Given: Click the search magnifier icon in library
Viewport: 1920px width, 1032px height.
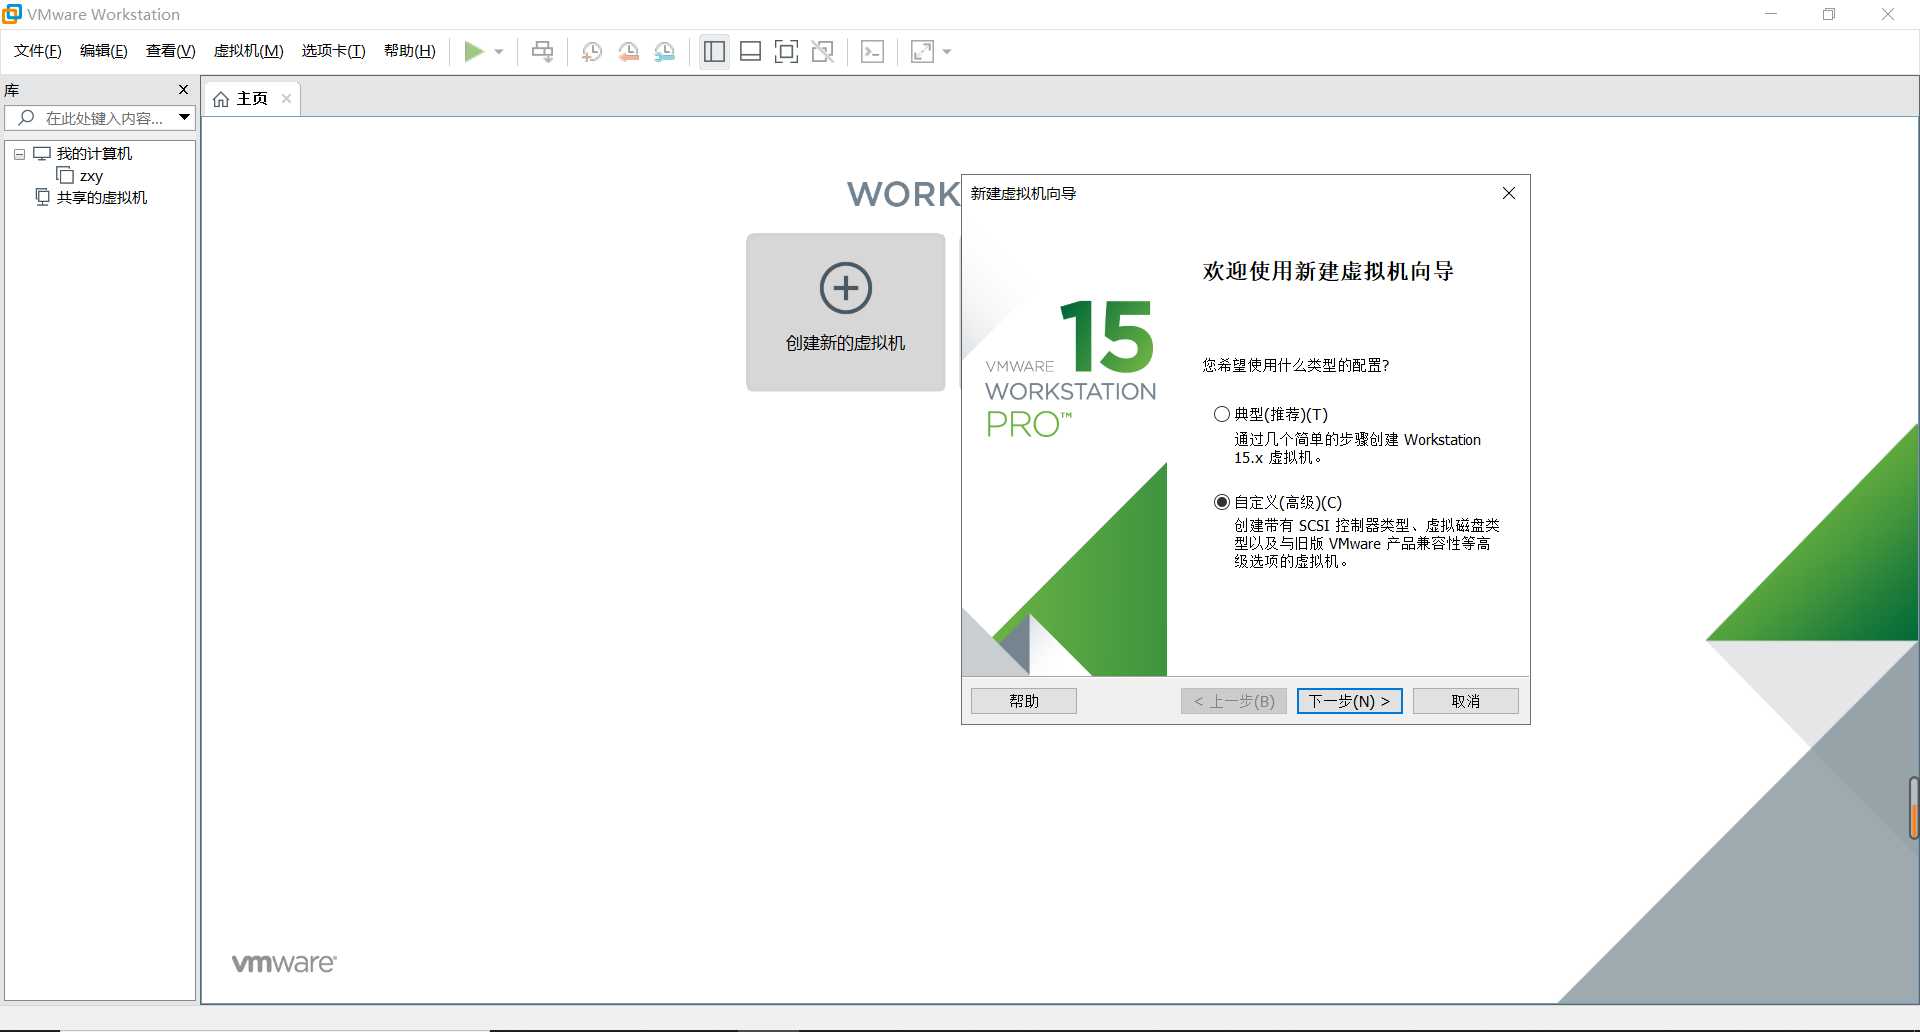Looking at the screenshot, I should (x=27, y=118).
